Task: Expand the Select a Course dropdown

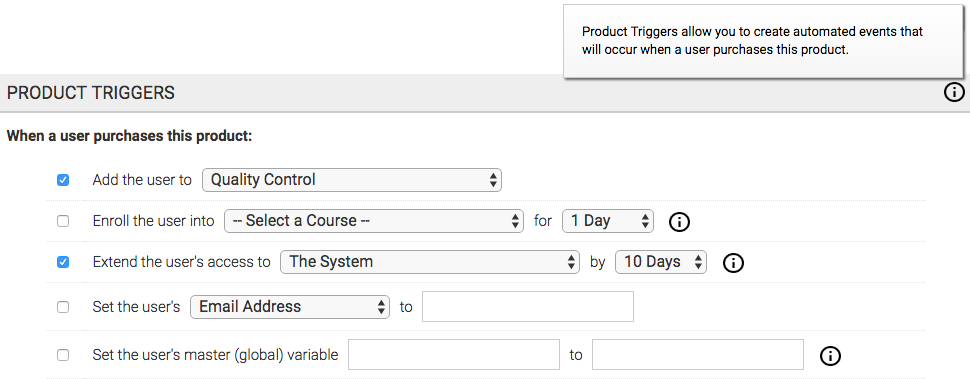Action: [x=374, y=221]
